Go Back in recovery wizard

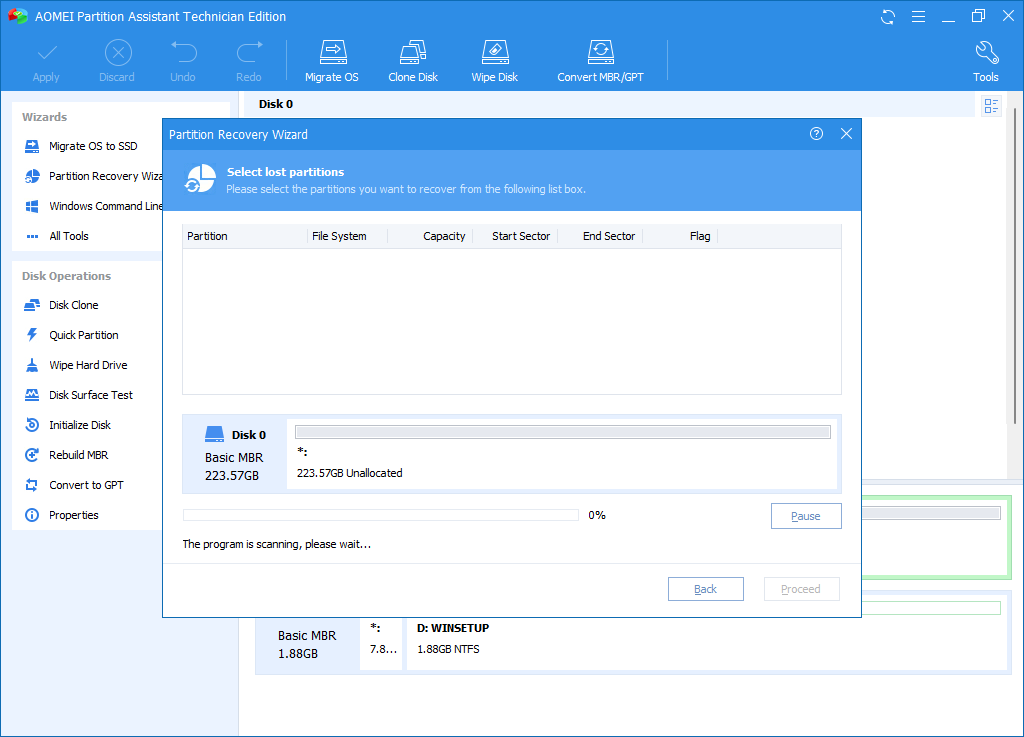(705, 589)
